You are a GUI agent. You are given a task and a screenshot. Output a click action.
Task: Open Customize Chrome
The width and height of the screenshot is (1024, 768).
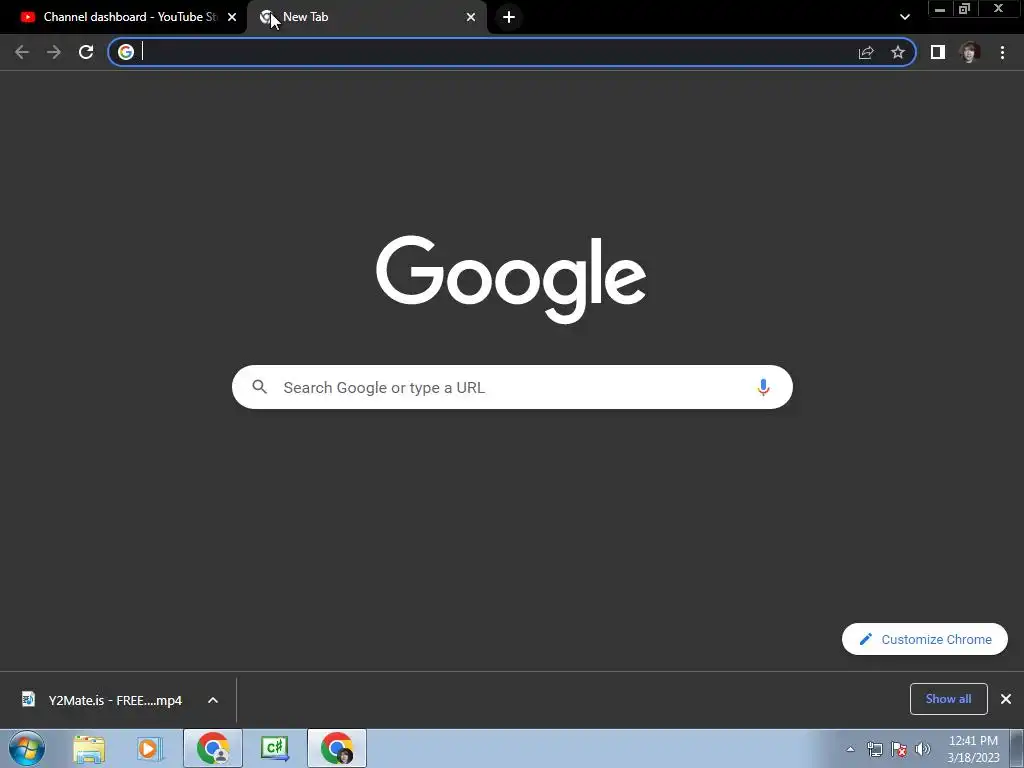[x=925, y=639]
